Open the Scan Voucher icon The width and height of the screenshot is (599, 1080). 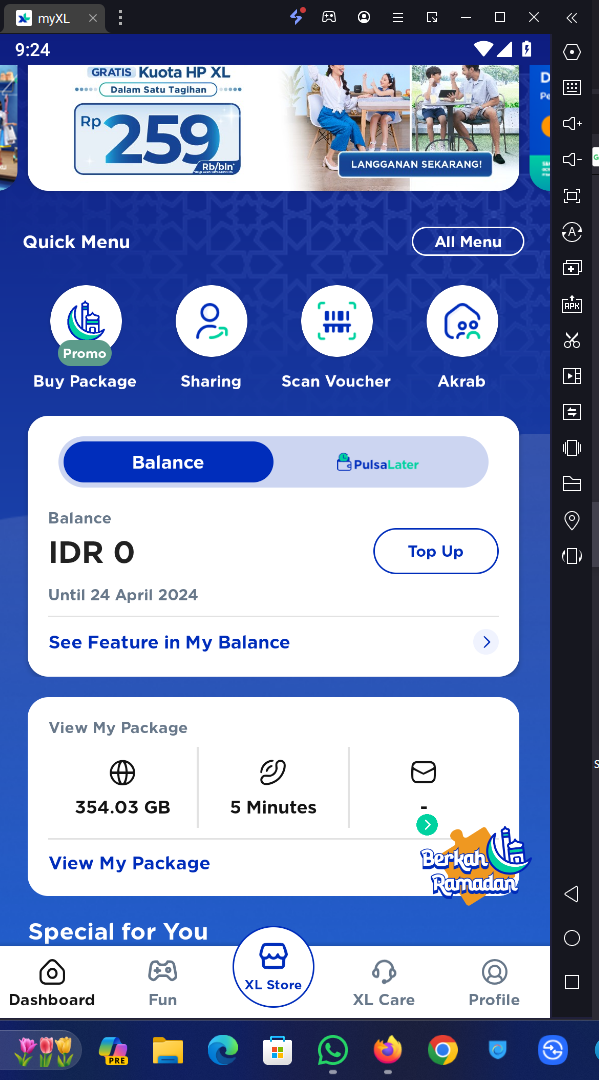[337, 322]
